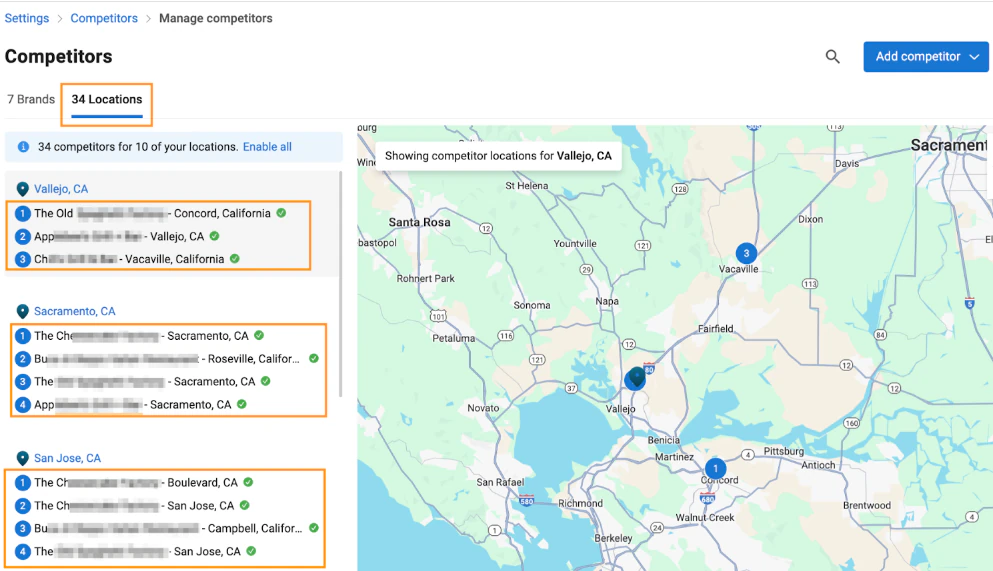Screen dimensions: 993x571
Task: Click number 3 badge of Campbell competitor
Action: tap(23, 528)
